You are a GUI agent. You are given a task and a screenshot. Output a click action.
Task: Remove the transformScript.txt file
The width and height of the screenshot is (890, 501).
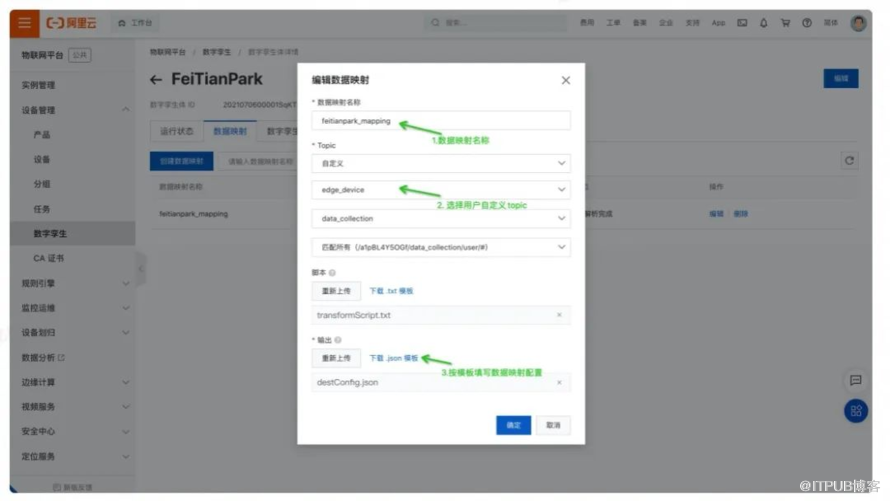point(559,315)
